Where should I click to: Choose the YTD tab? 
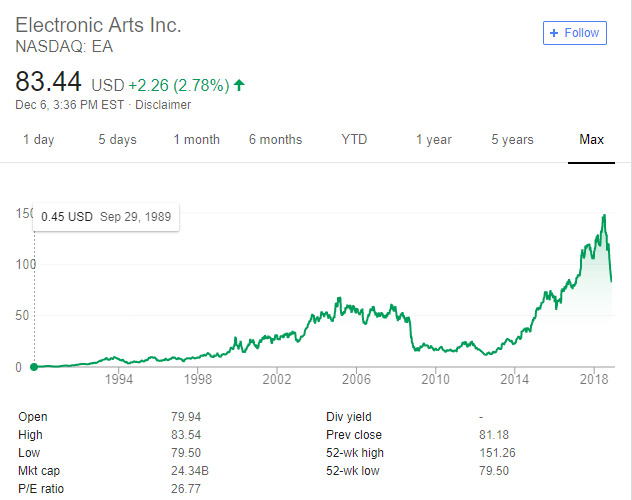coord(354,139)
